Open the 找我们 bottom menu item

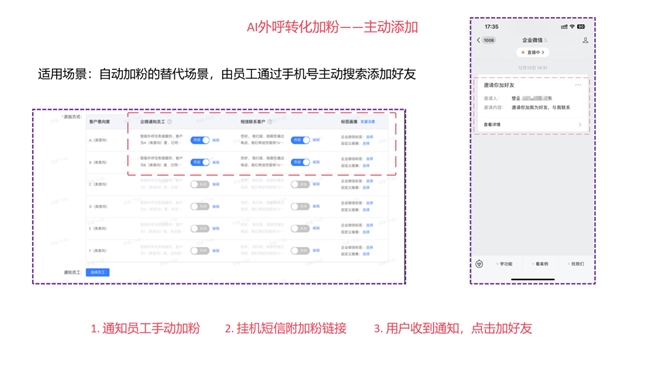[577, 264]
